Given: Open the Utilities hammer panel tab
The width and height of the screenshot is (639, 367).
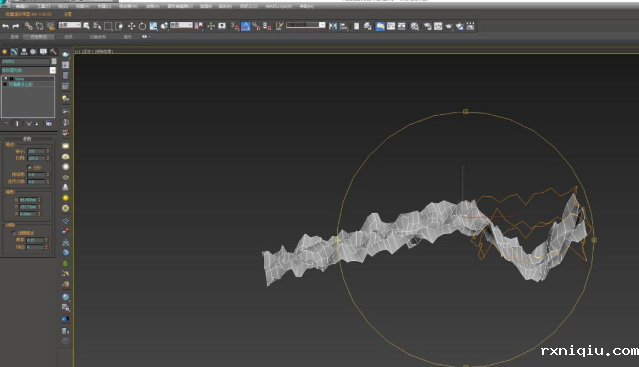Looking at the screenshot, I should [53, 52].
